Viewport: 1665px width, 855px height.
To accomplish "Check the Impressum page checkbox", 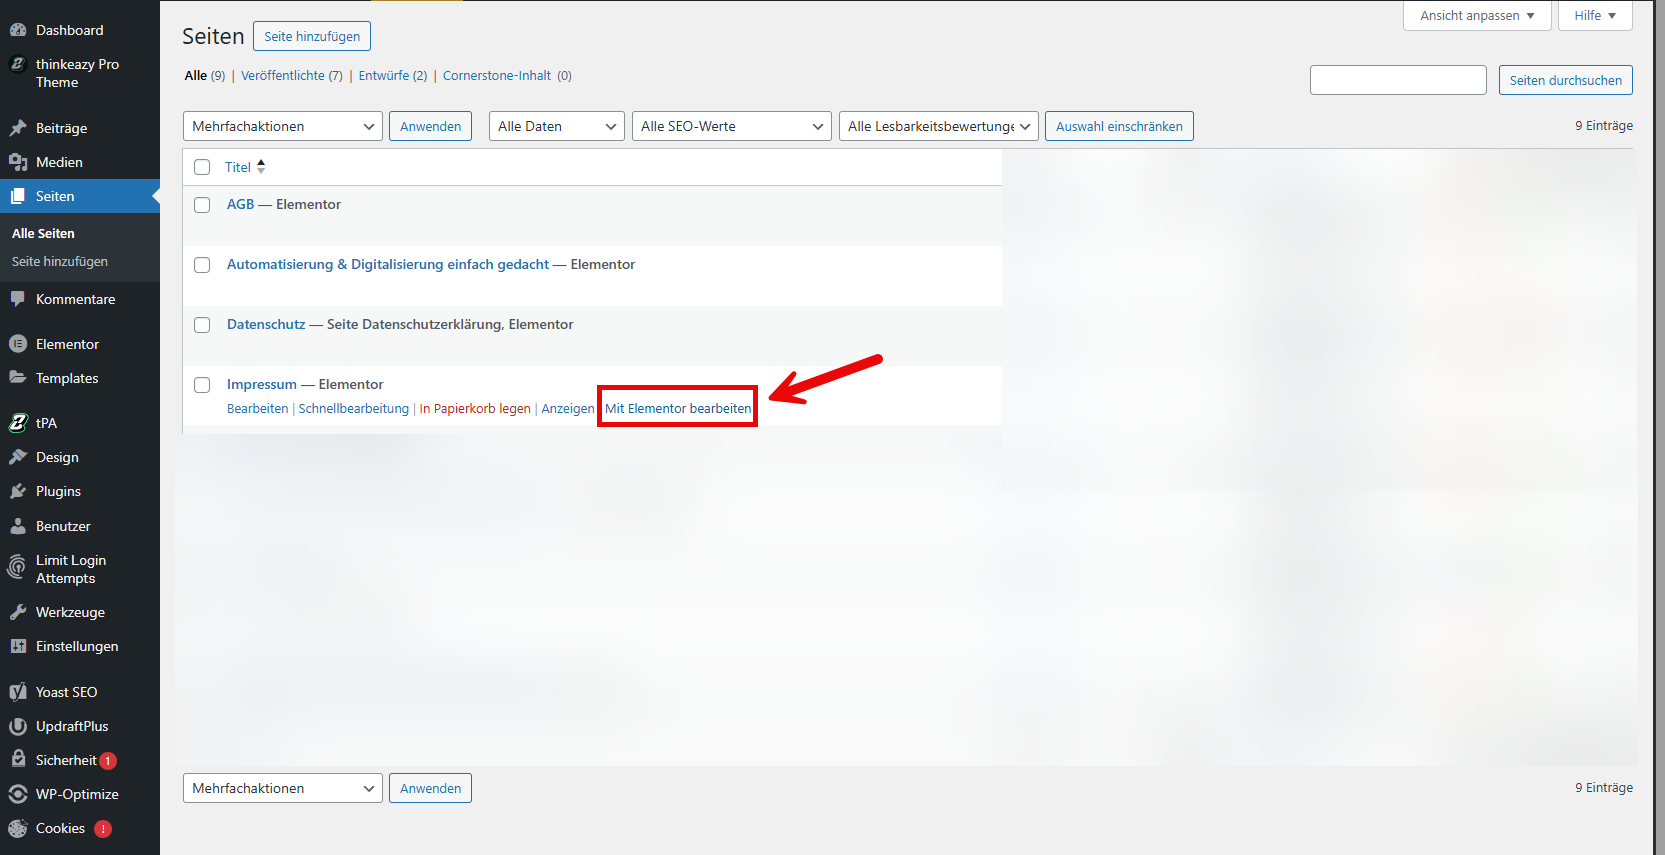I will [x=202, y=385].
